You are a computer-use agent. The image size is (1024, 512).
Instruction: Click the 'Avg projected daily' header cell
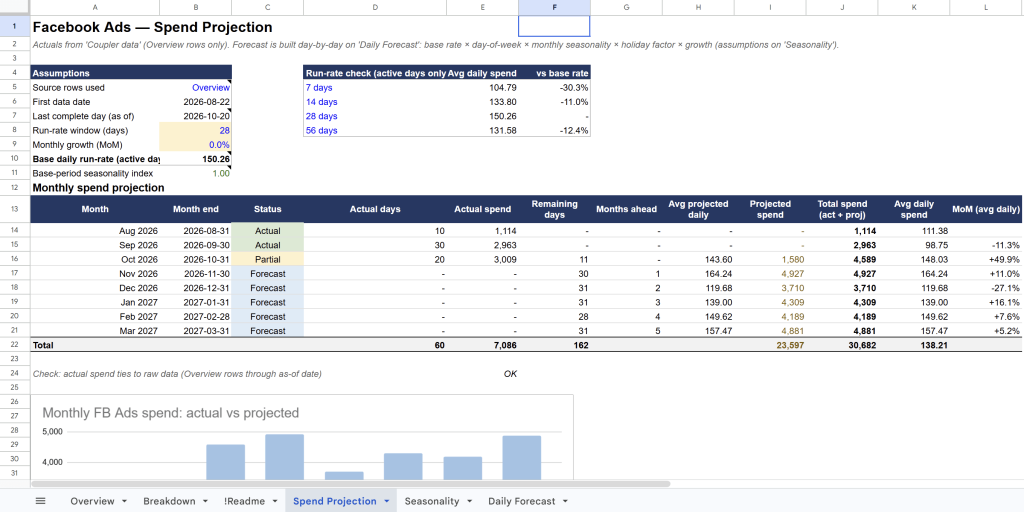coord(698,209)
